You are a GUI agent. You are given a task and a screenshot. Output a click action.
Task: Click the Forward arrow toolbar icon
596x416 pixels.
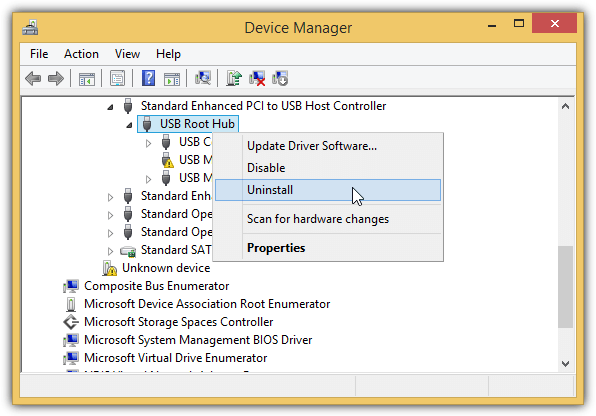click(x=56, y=79)
